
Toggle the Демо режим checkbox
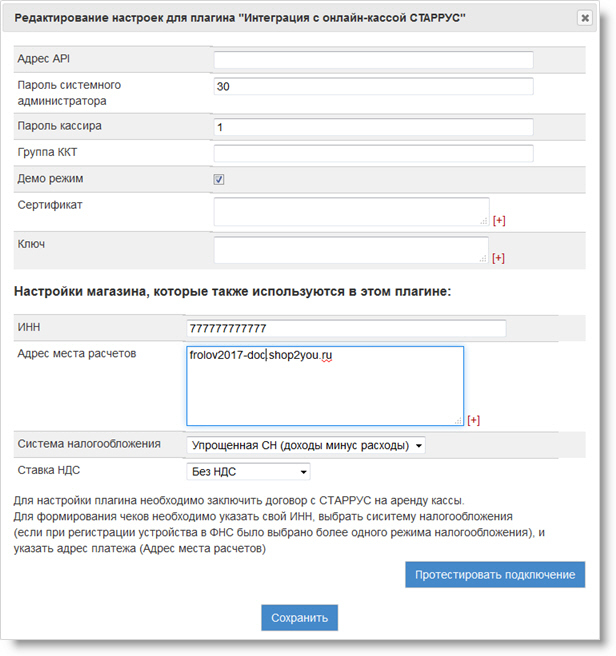pos(219,179)
